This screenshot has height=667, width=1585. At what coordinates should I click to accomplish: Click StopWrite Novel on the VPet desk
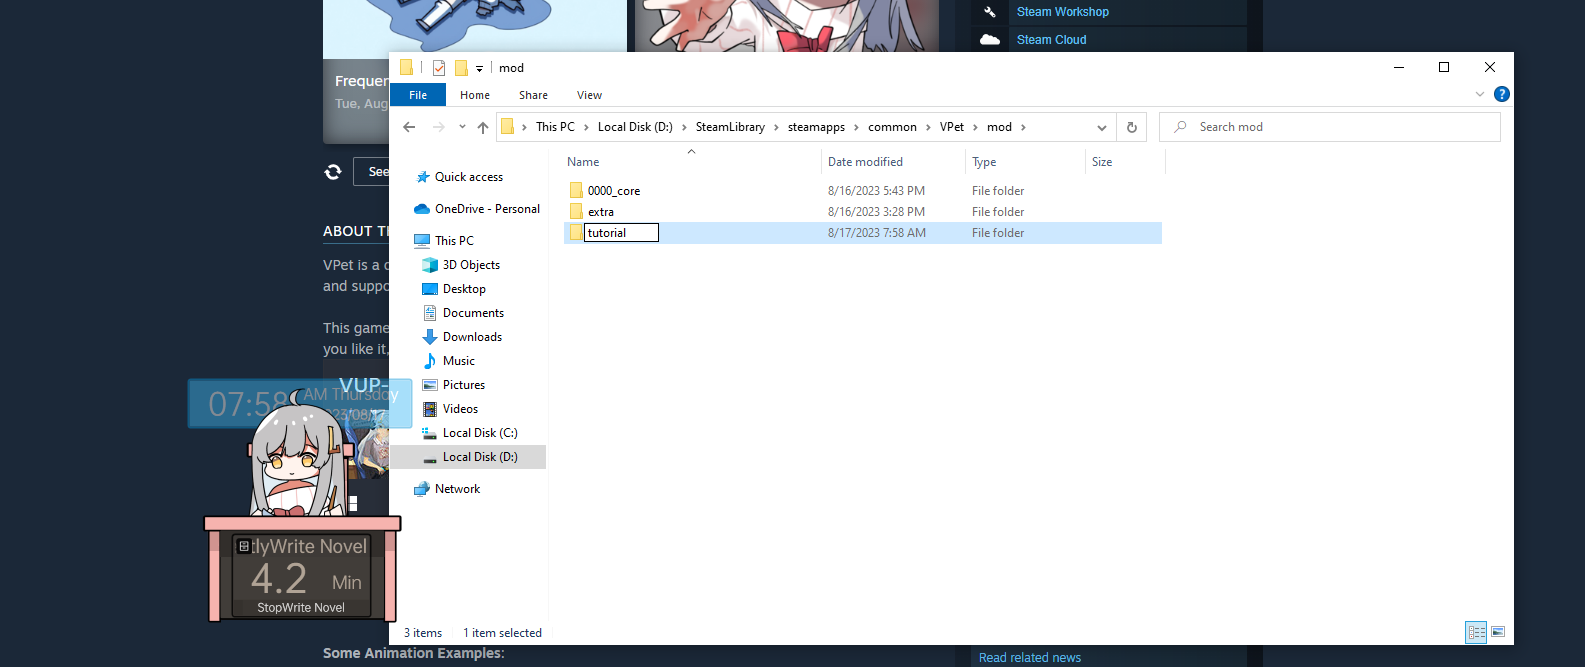[x=301, y=608]
